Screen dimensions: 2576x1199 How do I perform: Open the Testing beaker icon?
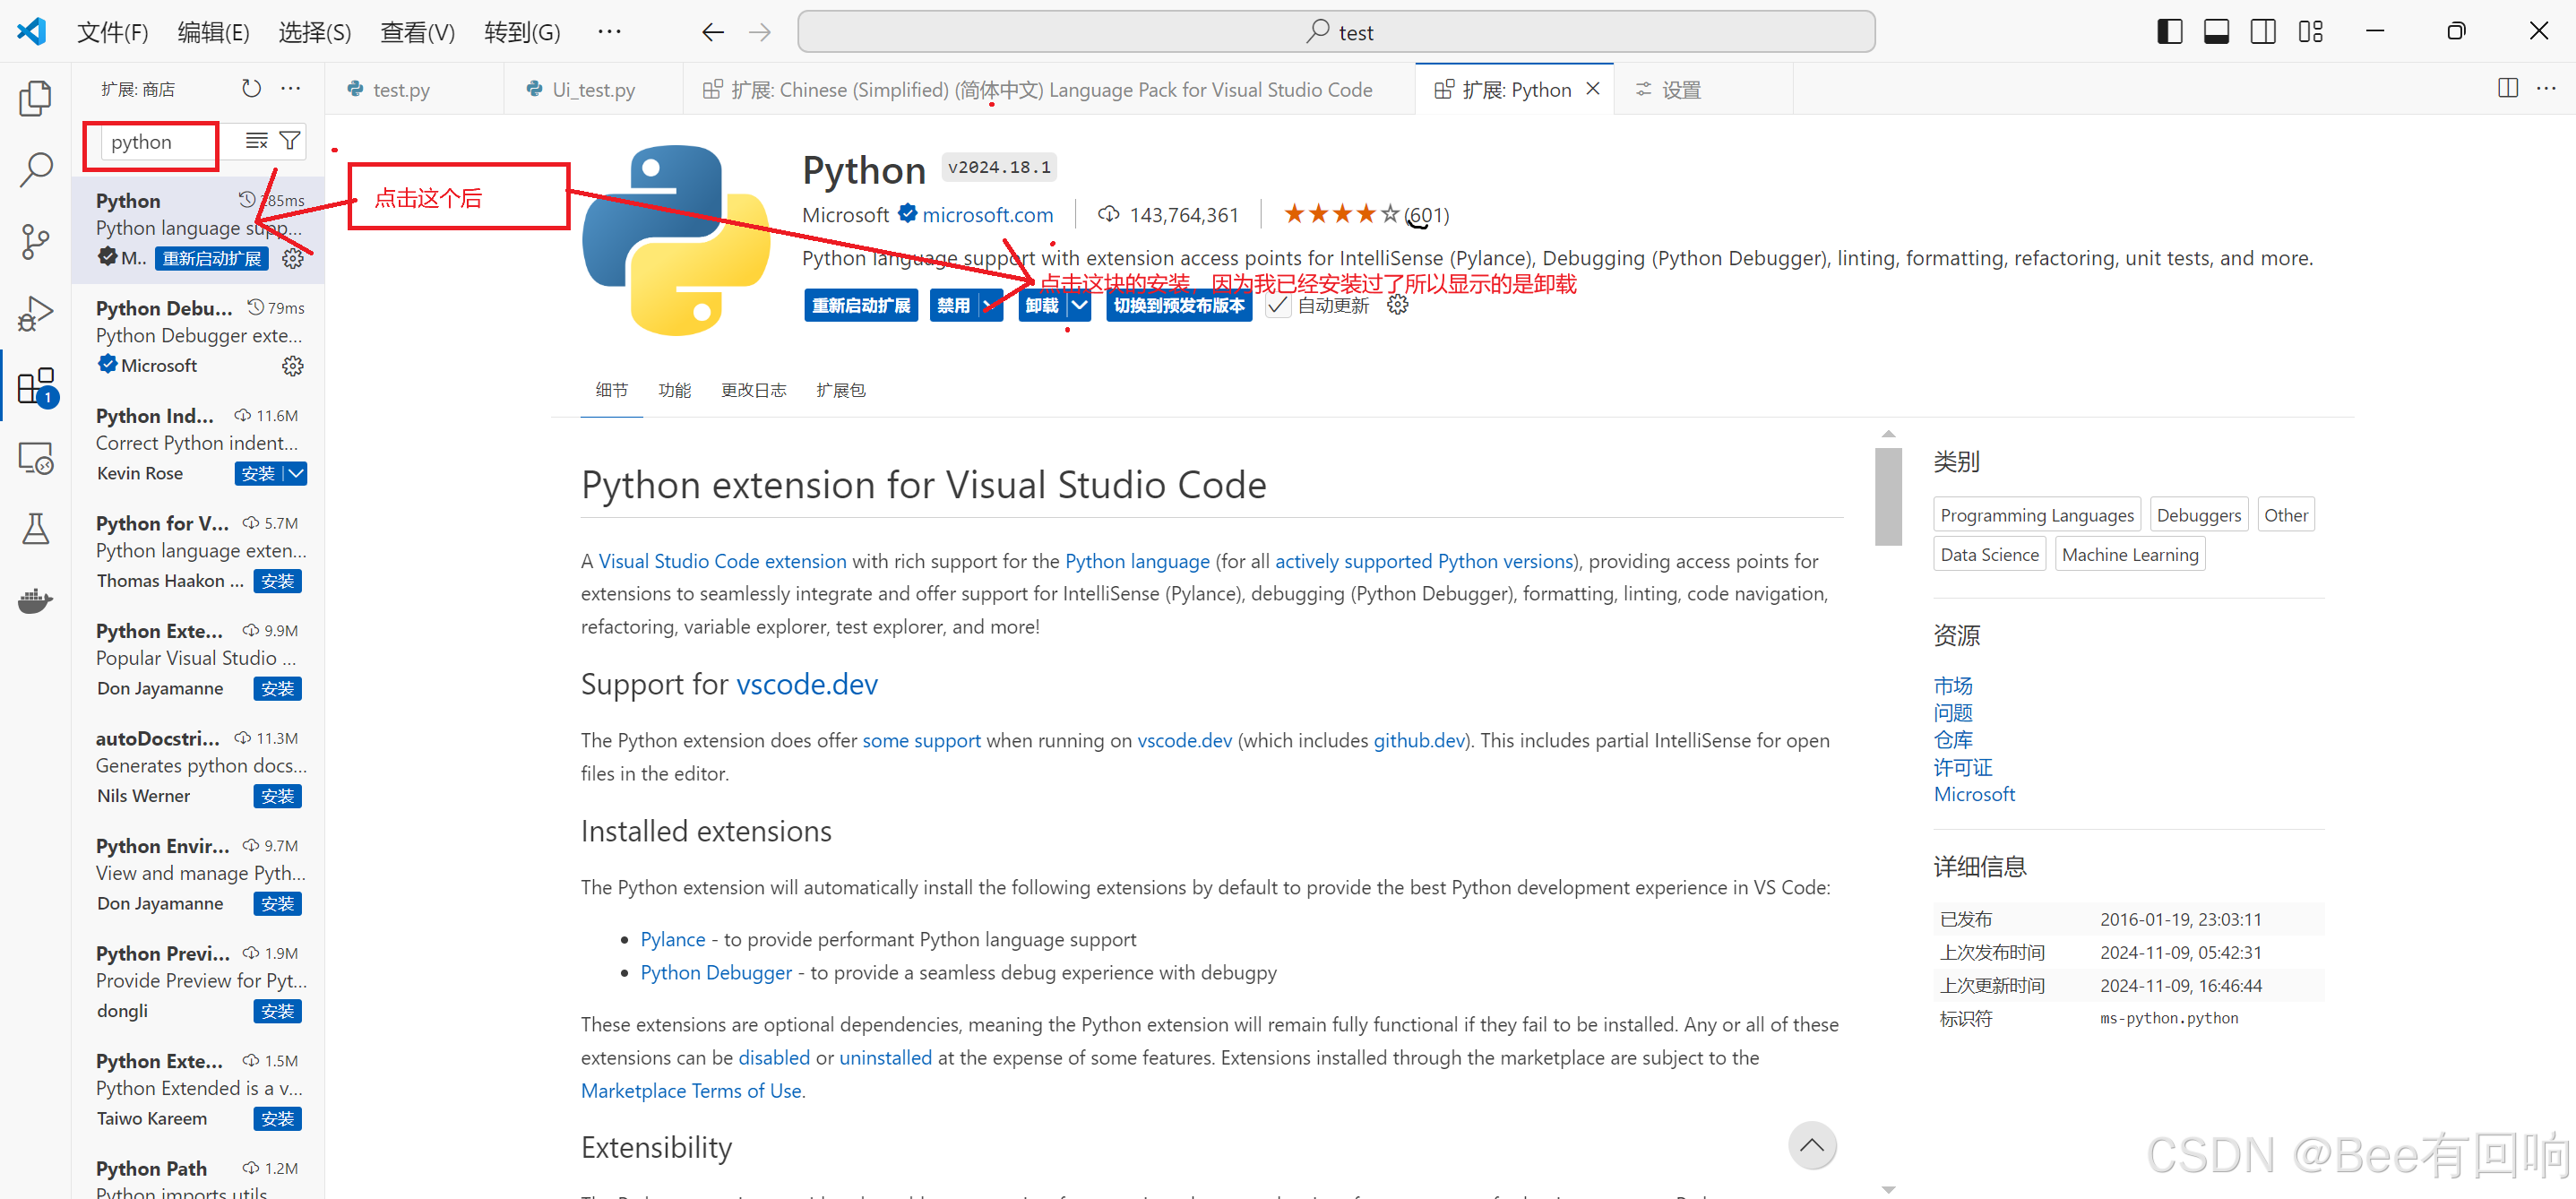pyautogui.click(x=35, y=529)
